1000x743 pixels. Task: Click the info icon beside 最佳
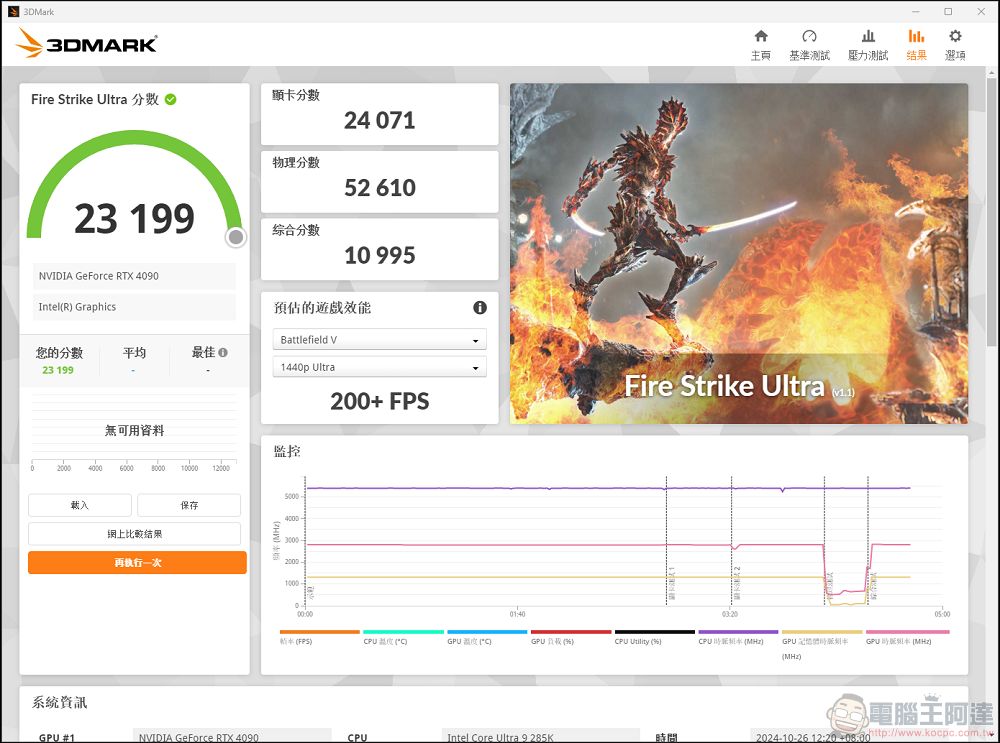[x=223, y=352]
